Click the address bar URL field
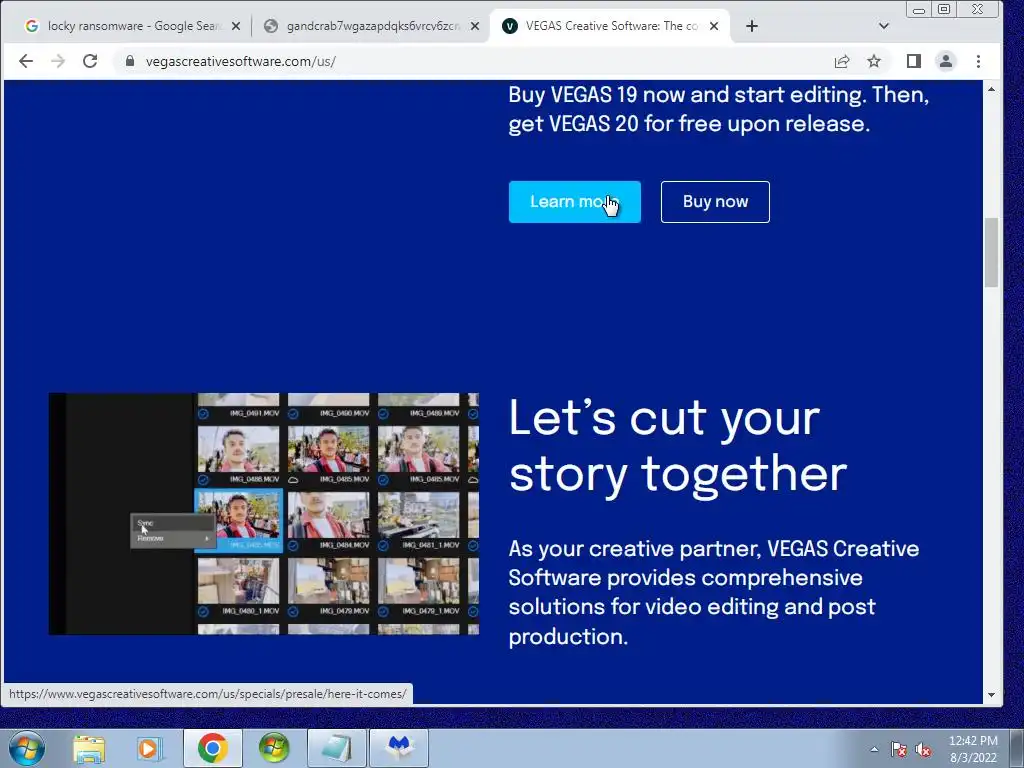The image size is (1024, 768). [x=470, y=61]
